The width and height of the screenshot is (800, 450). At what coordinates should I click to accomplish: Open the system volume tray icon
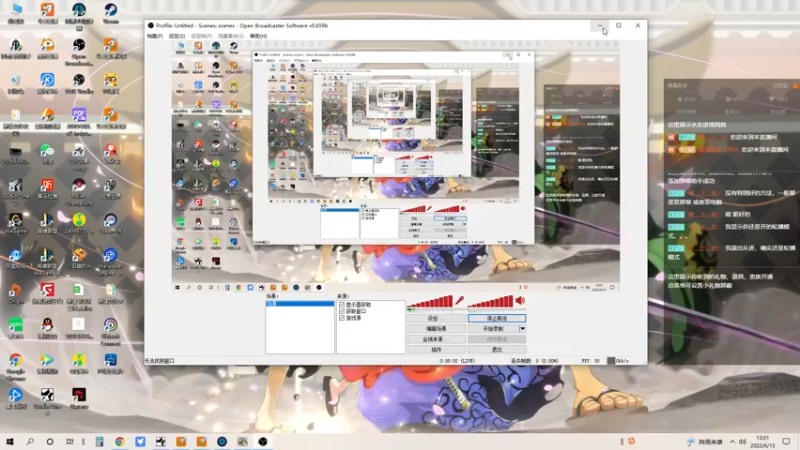(742, 441)
